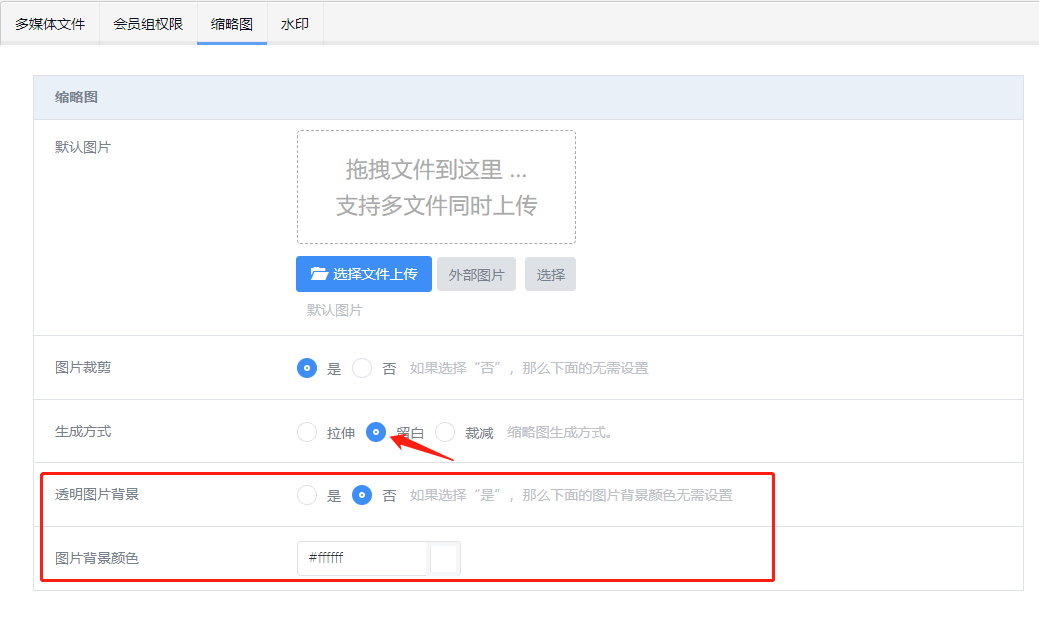
Task: Click the 默认图片 field label
Action: pos(83,147)
